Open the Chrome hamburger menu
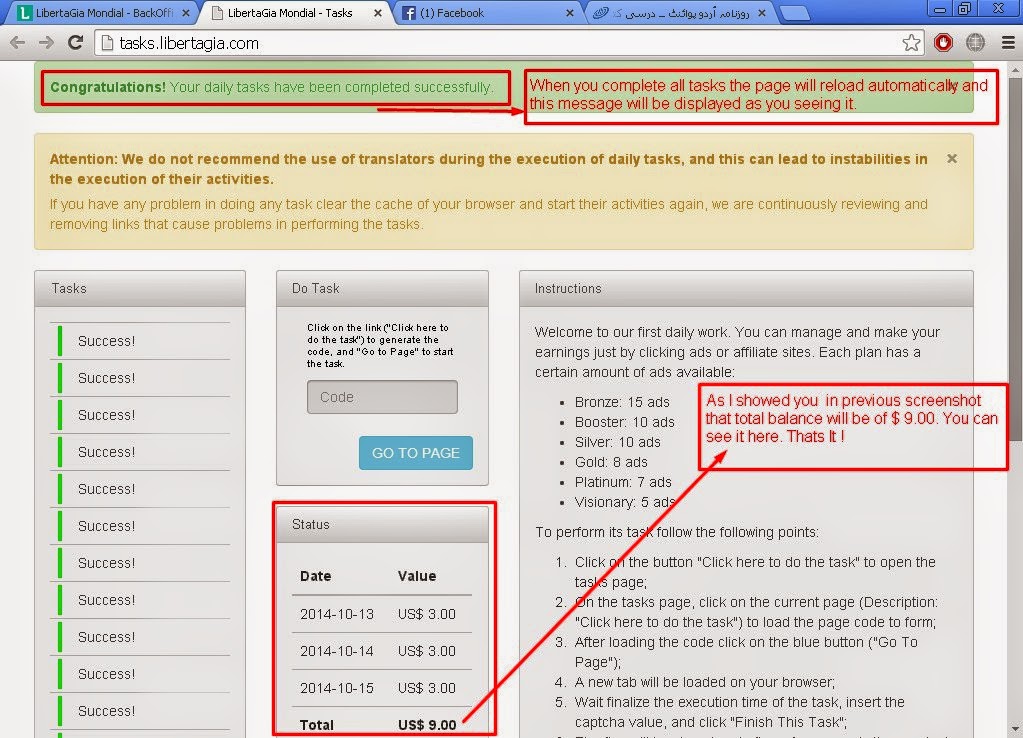Viewport: 1023px width, 738px height. [x=1008, y=43]
